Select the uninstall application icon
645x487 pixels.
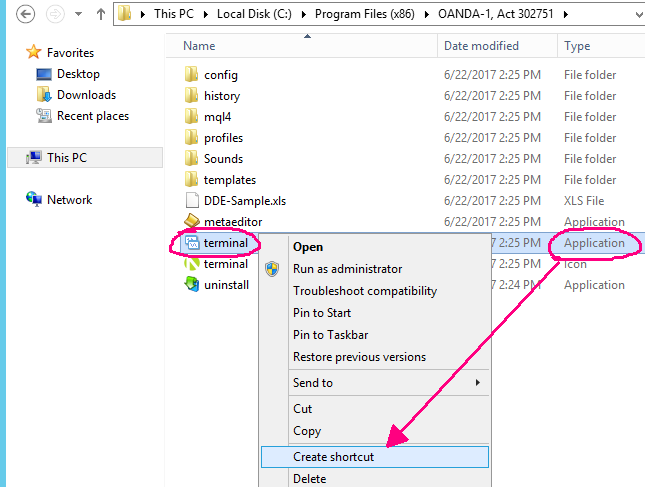[193, 285]
